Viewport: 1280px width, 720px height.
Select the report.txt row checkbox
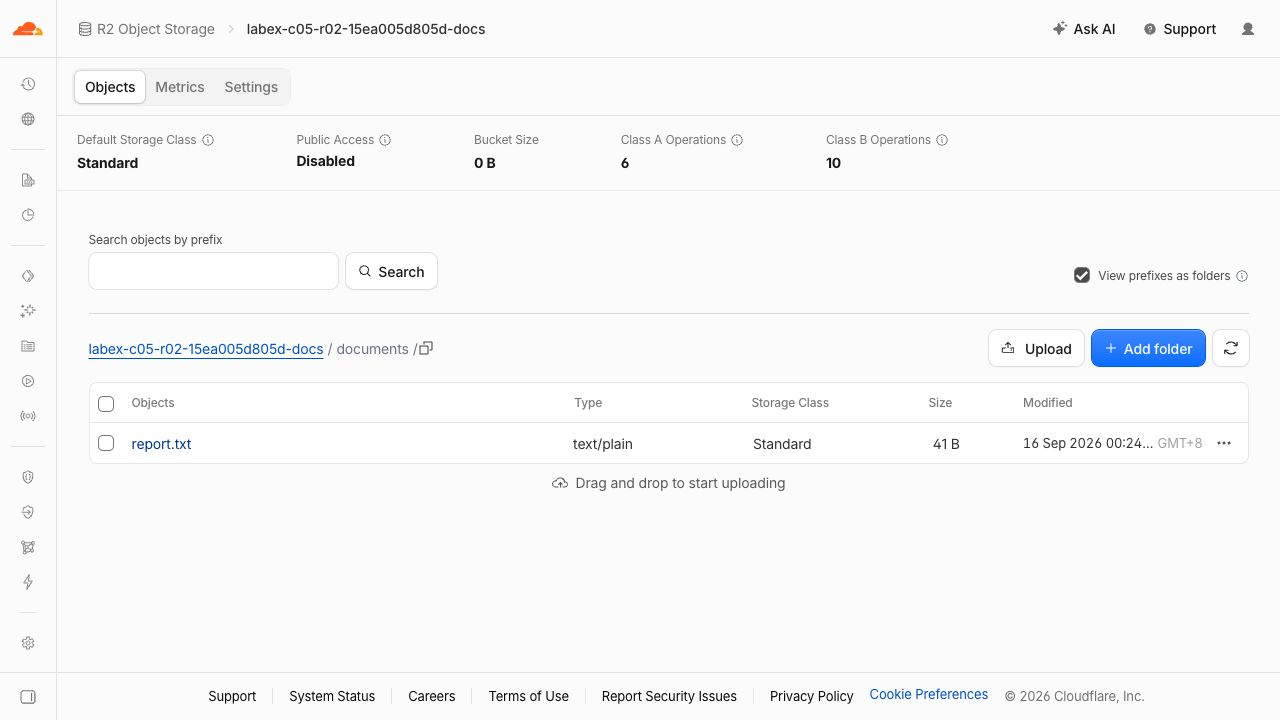click(x=106, y=443)
